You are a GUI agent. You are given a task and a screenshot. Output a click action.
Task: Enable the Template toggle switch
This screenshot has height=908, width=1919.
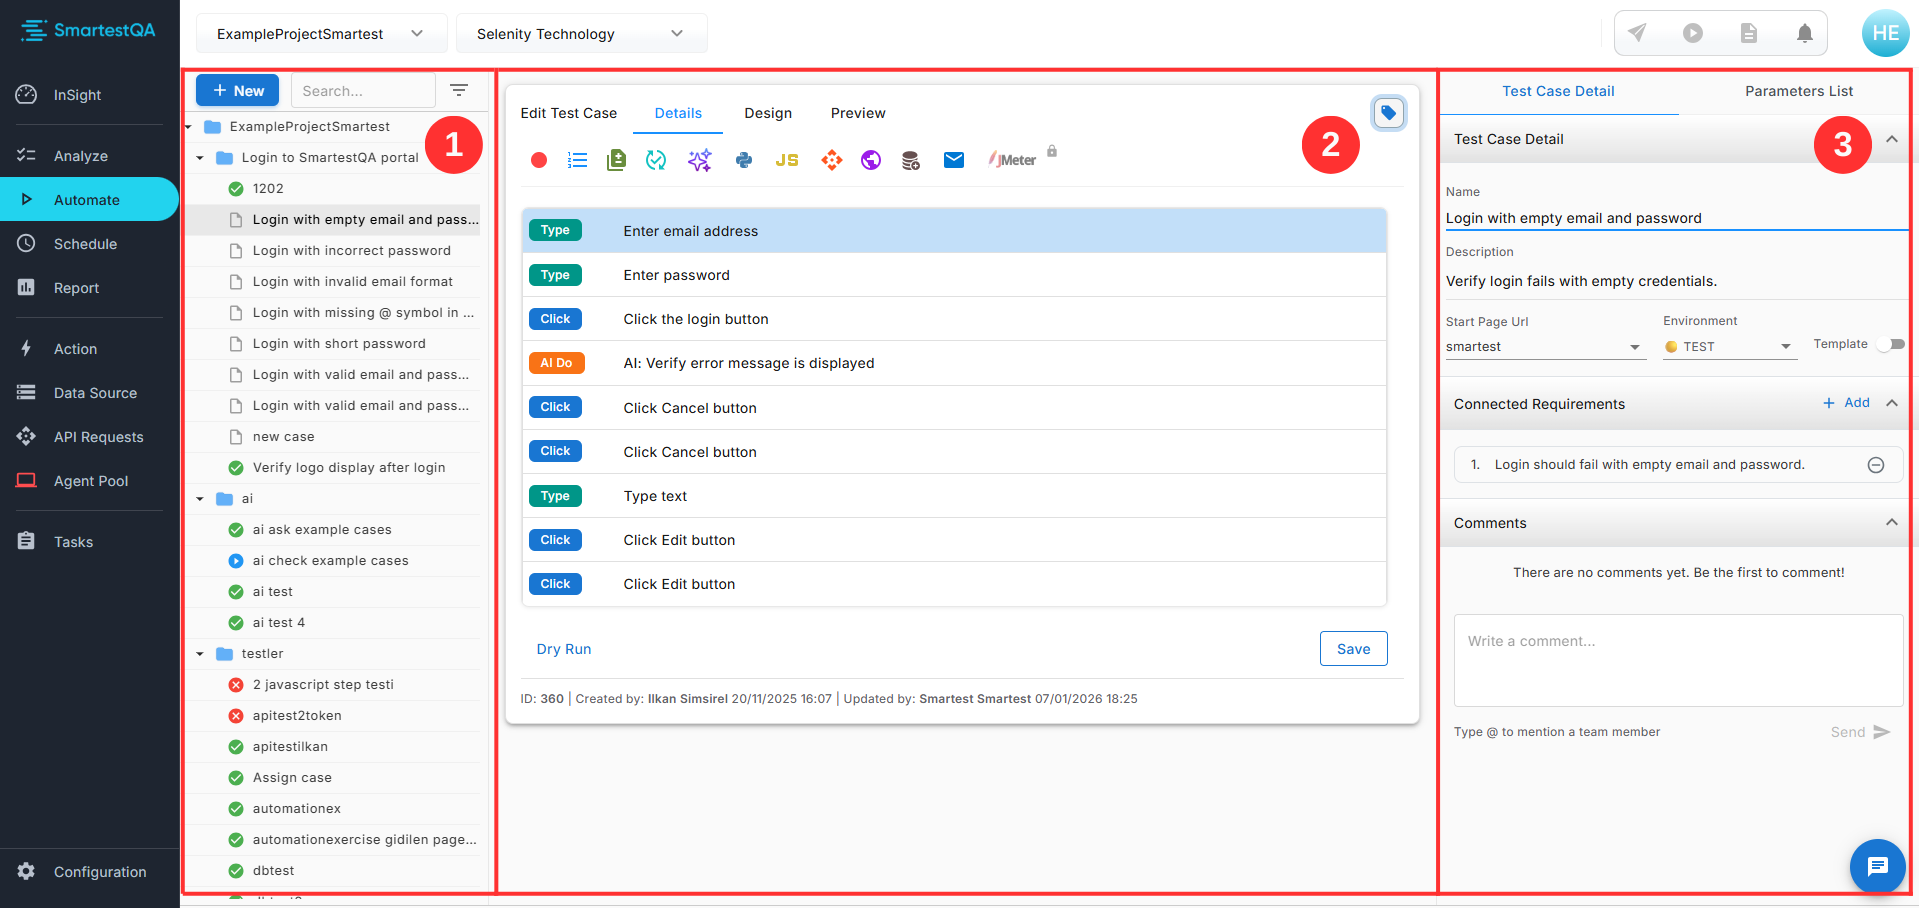[1892, 344]
